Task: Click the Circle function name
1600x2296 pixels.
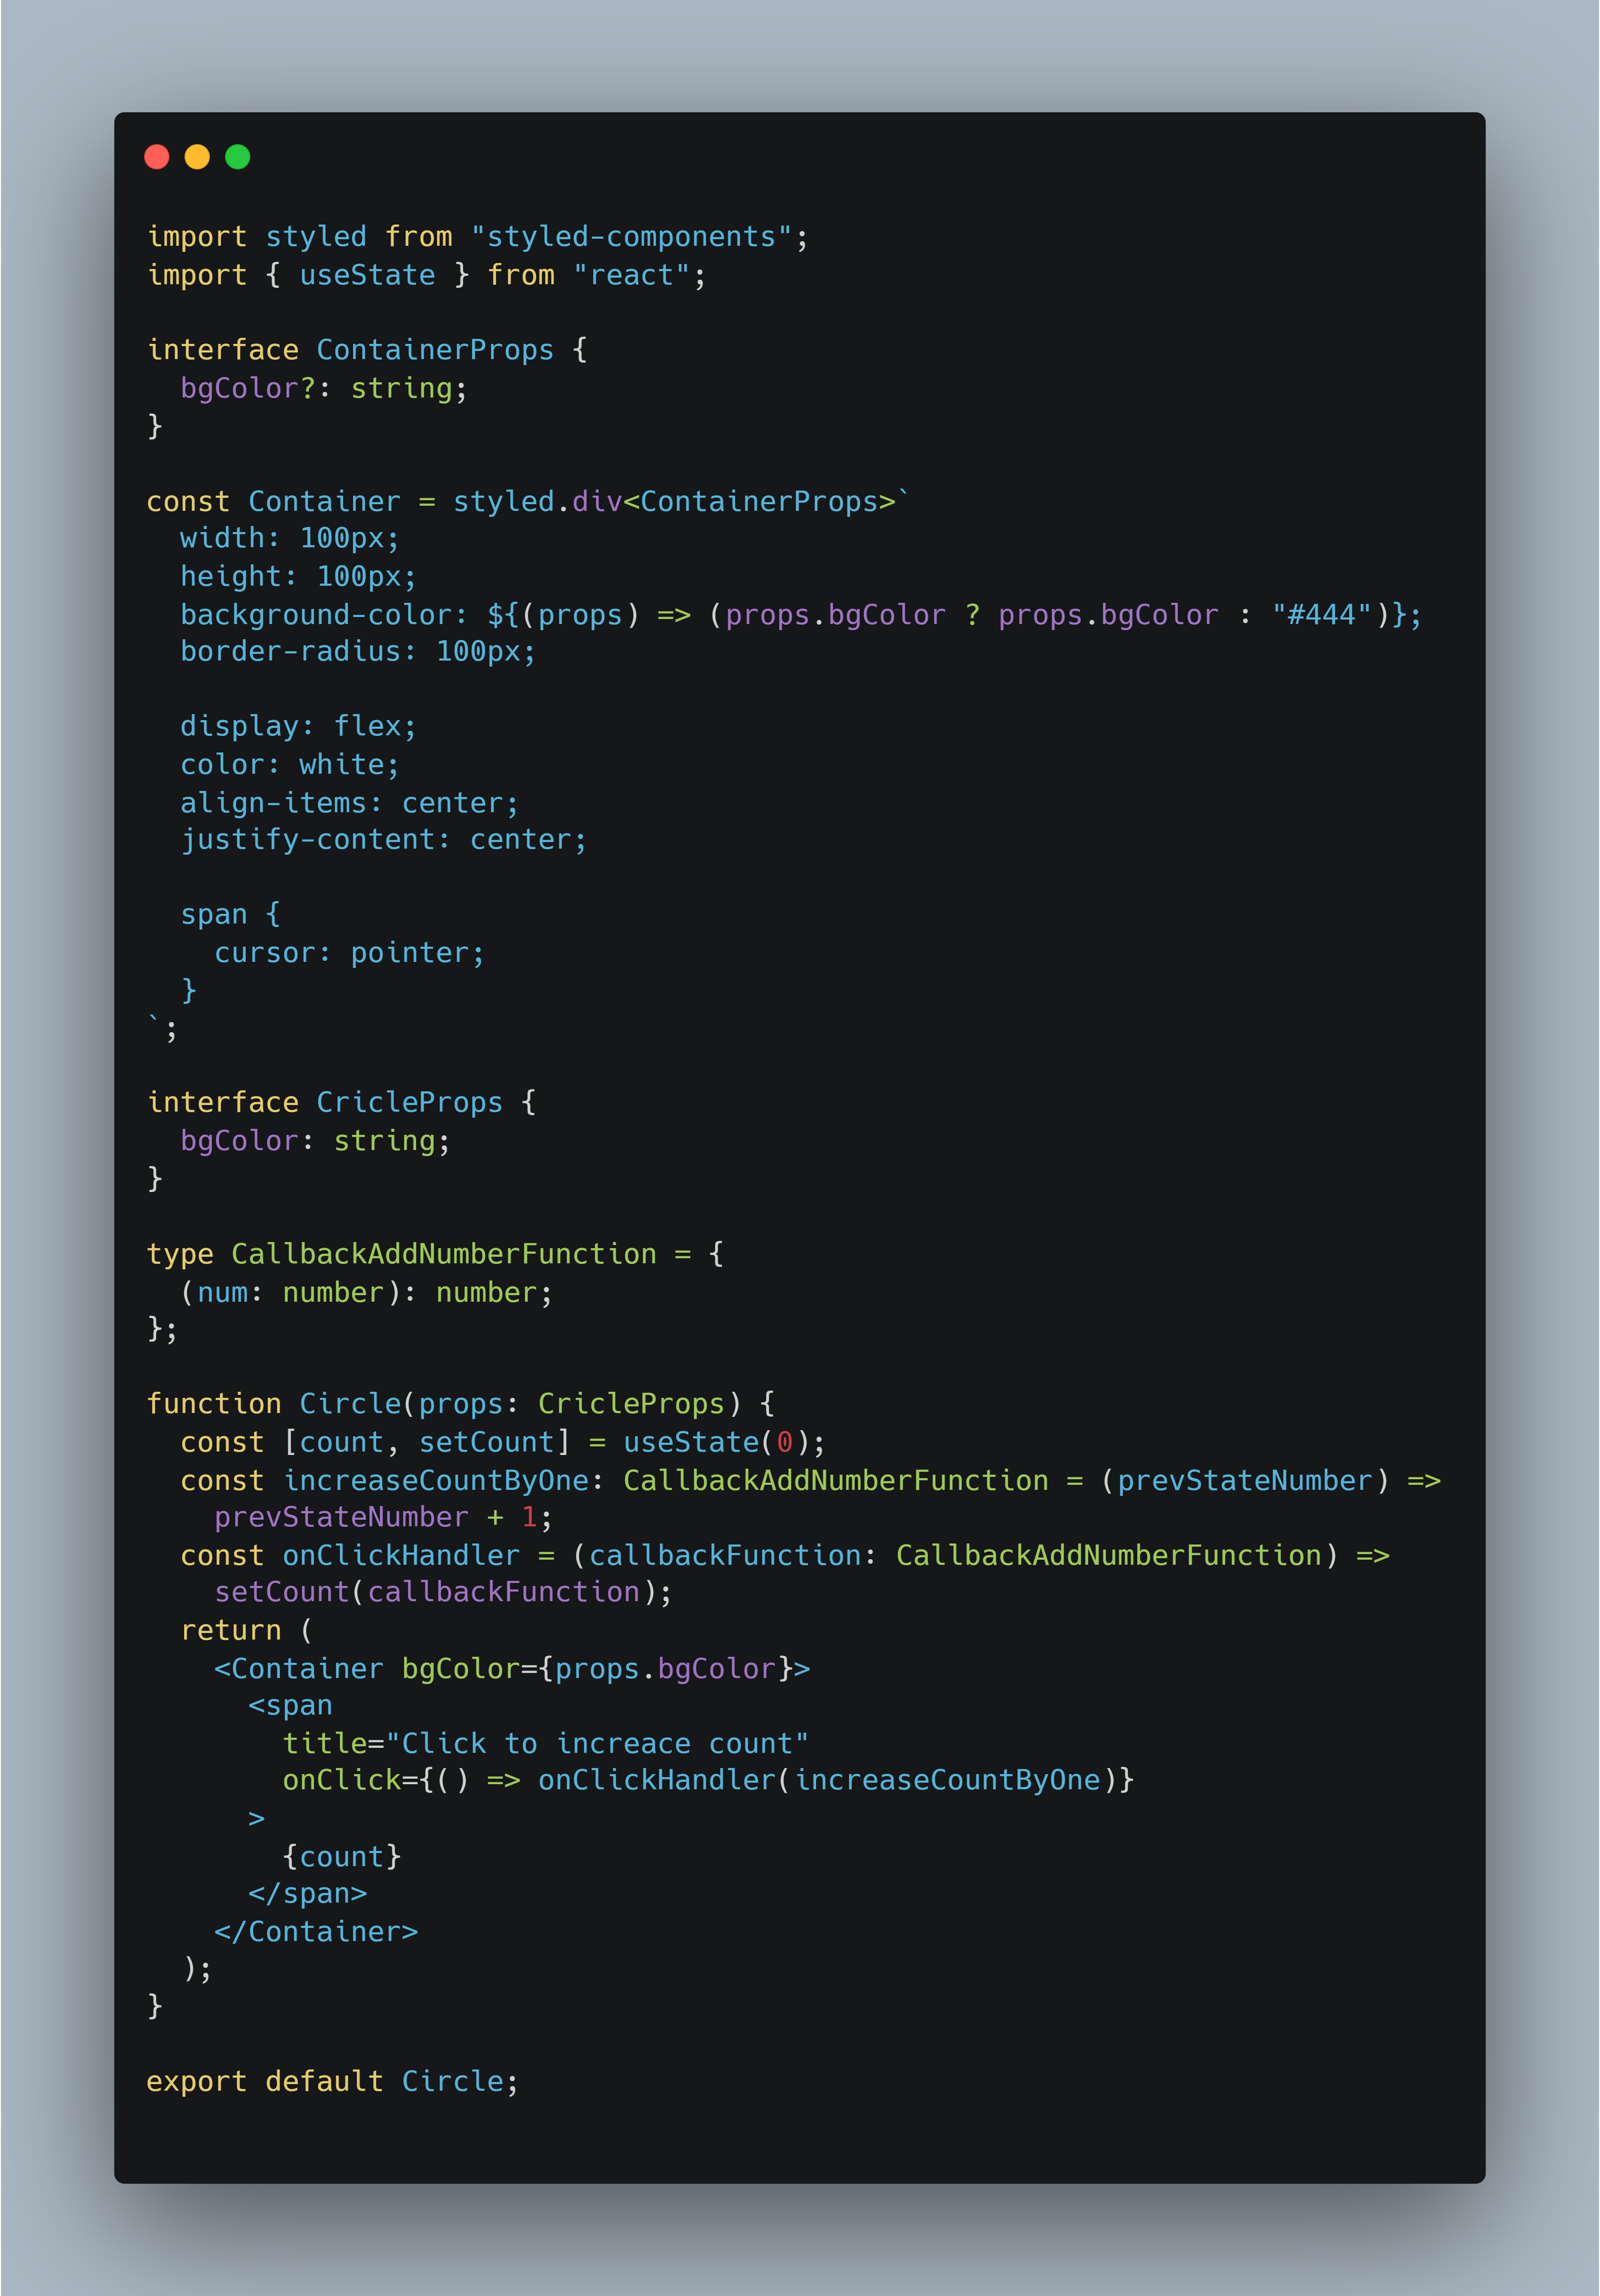Action: [x=350, y=1404]
